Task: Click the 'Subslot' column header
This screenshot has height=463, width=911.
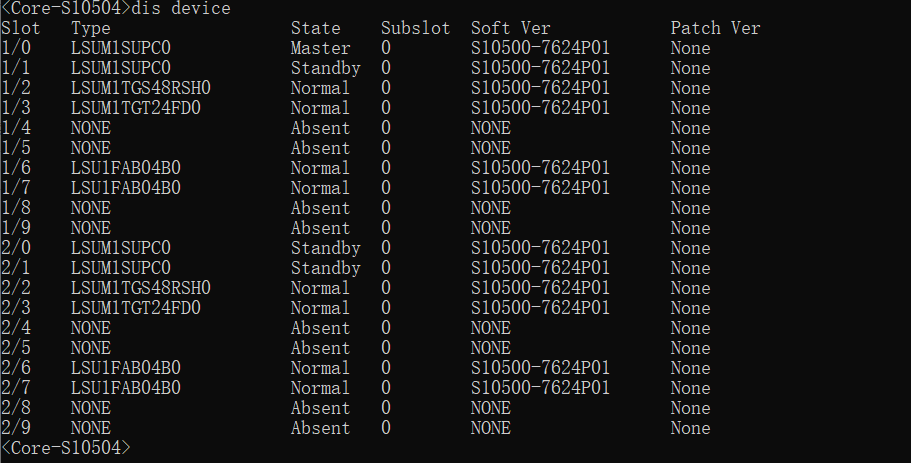Action: [x=415, y=28]
